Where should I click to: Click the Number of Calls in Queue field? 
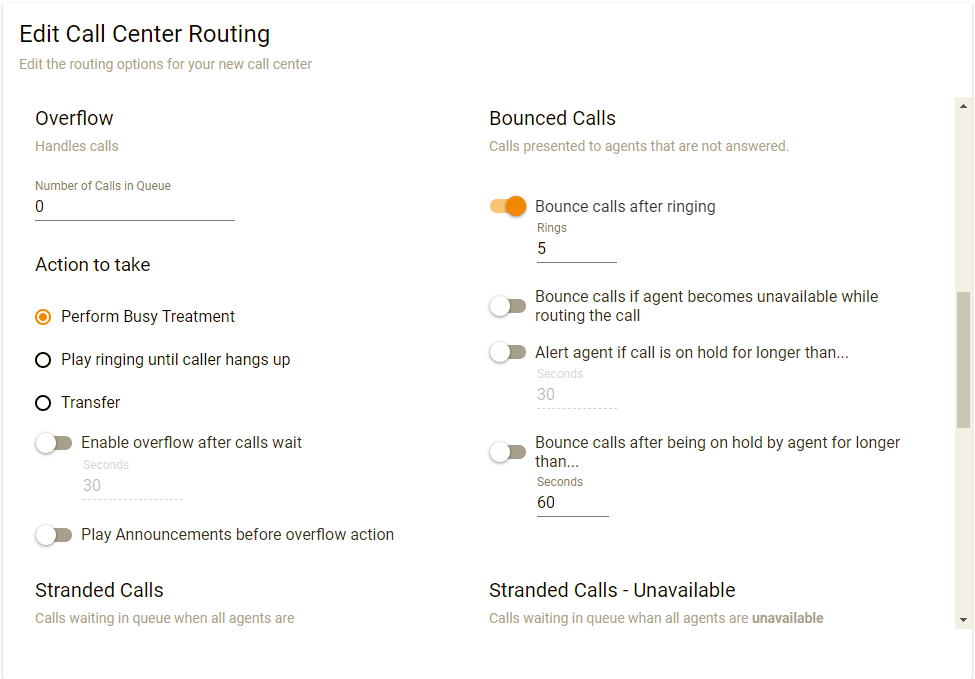(134, 207)
